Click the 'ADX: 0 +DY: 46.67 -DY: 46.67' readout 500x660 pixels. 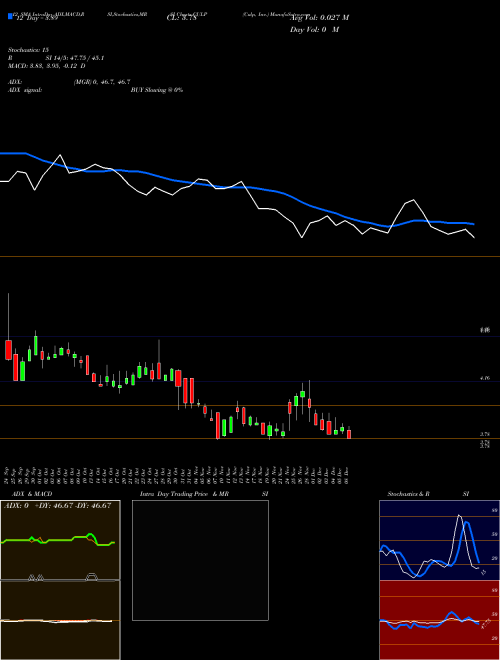(58, 506)
